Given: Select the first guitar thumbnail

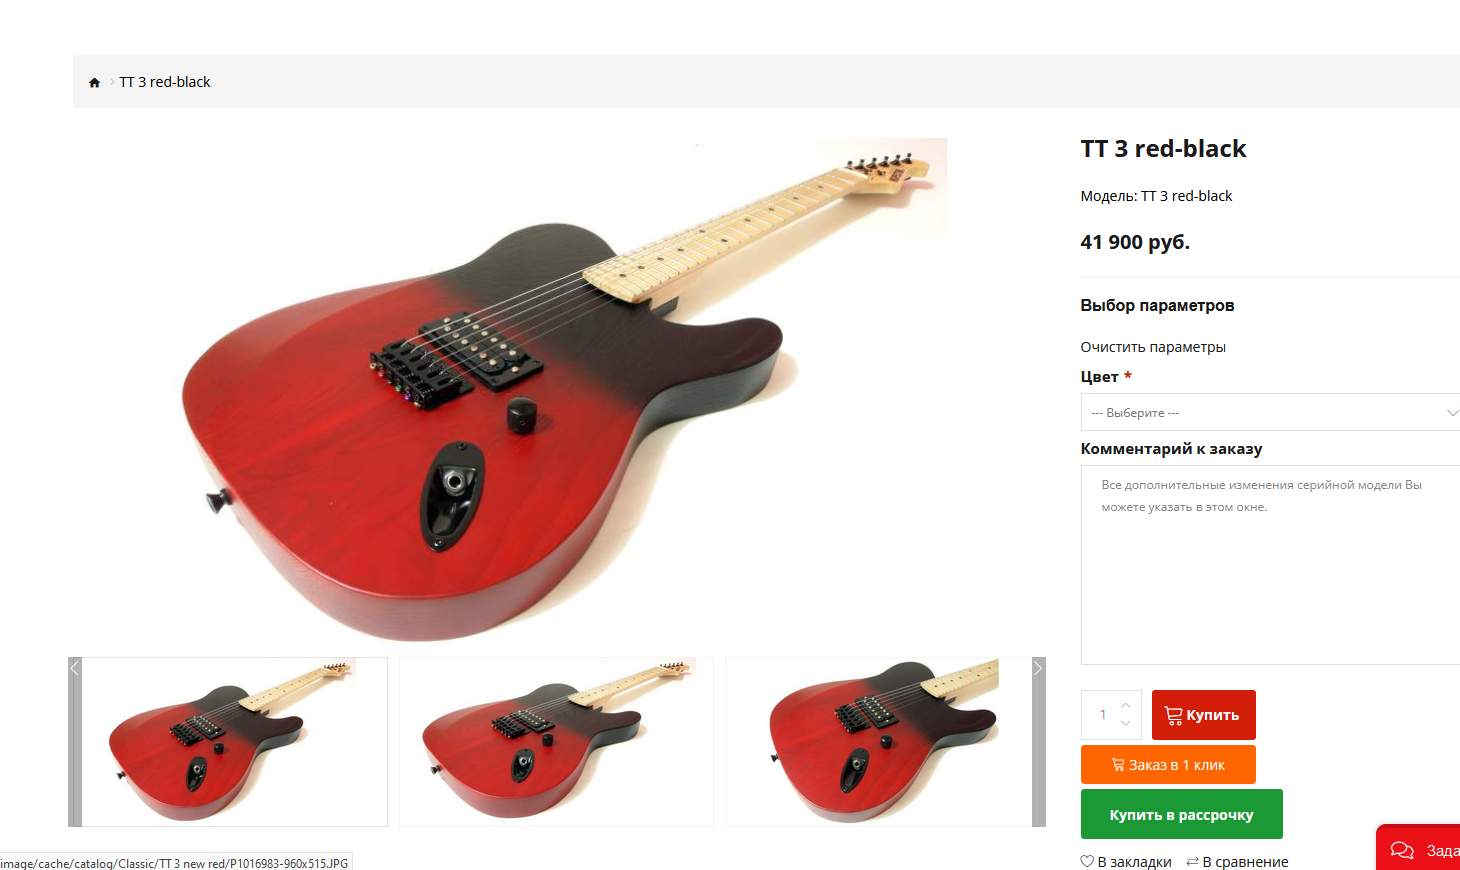Looking at the screenshot, I should coord(234,742).
